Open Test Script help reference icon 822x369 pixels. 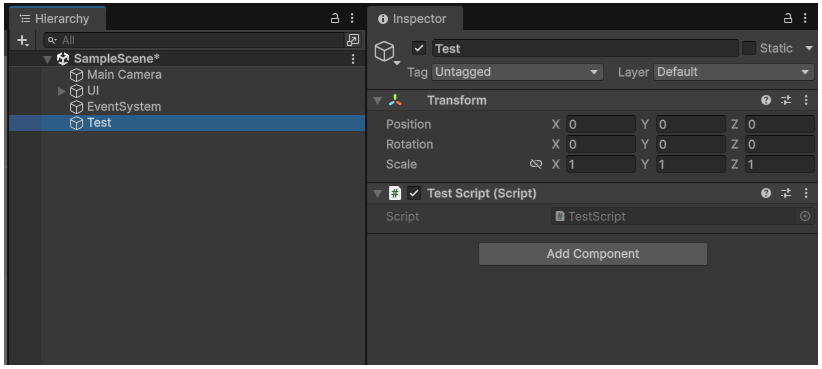(x=766, y=193)
